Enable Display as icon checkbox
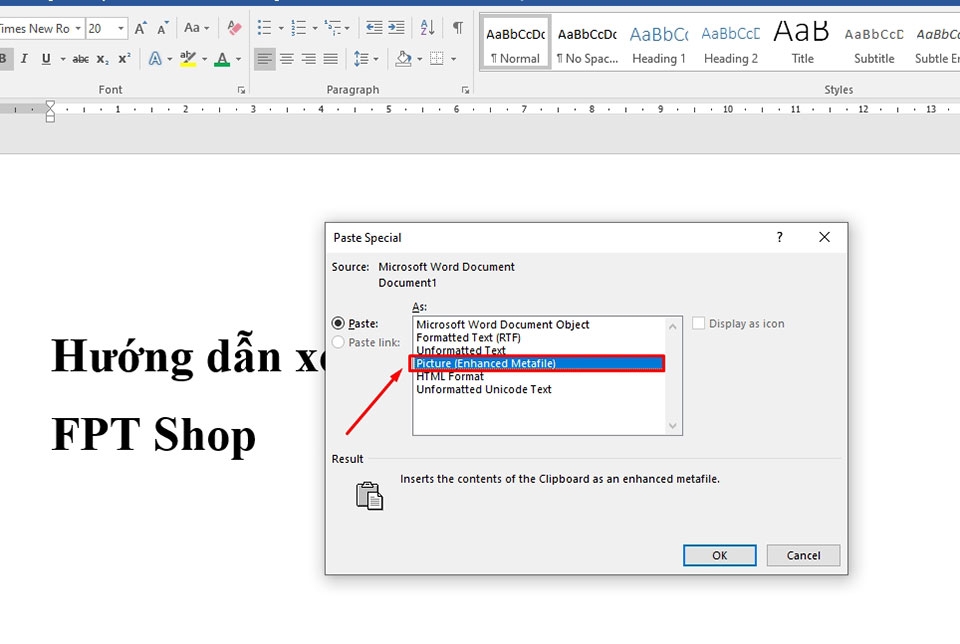 point(700,323)
